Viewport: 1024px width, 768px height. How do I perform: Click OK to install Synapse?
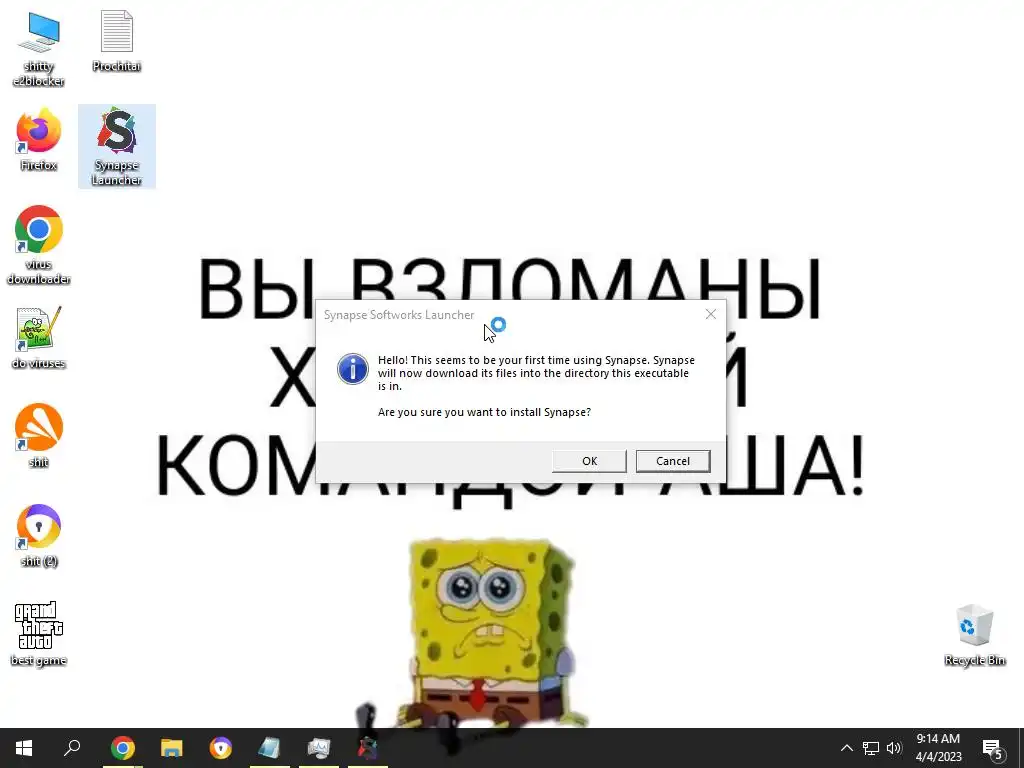tap(589, 461)
